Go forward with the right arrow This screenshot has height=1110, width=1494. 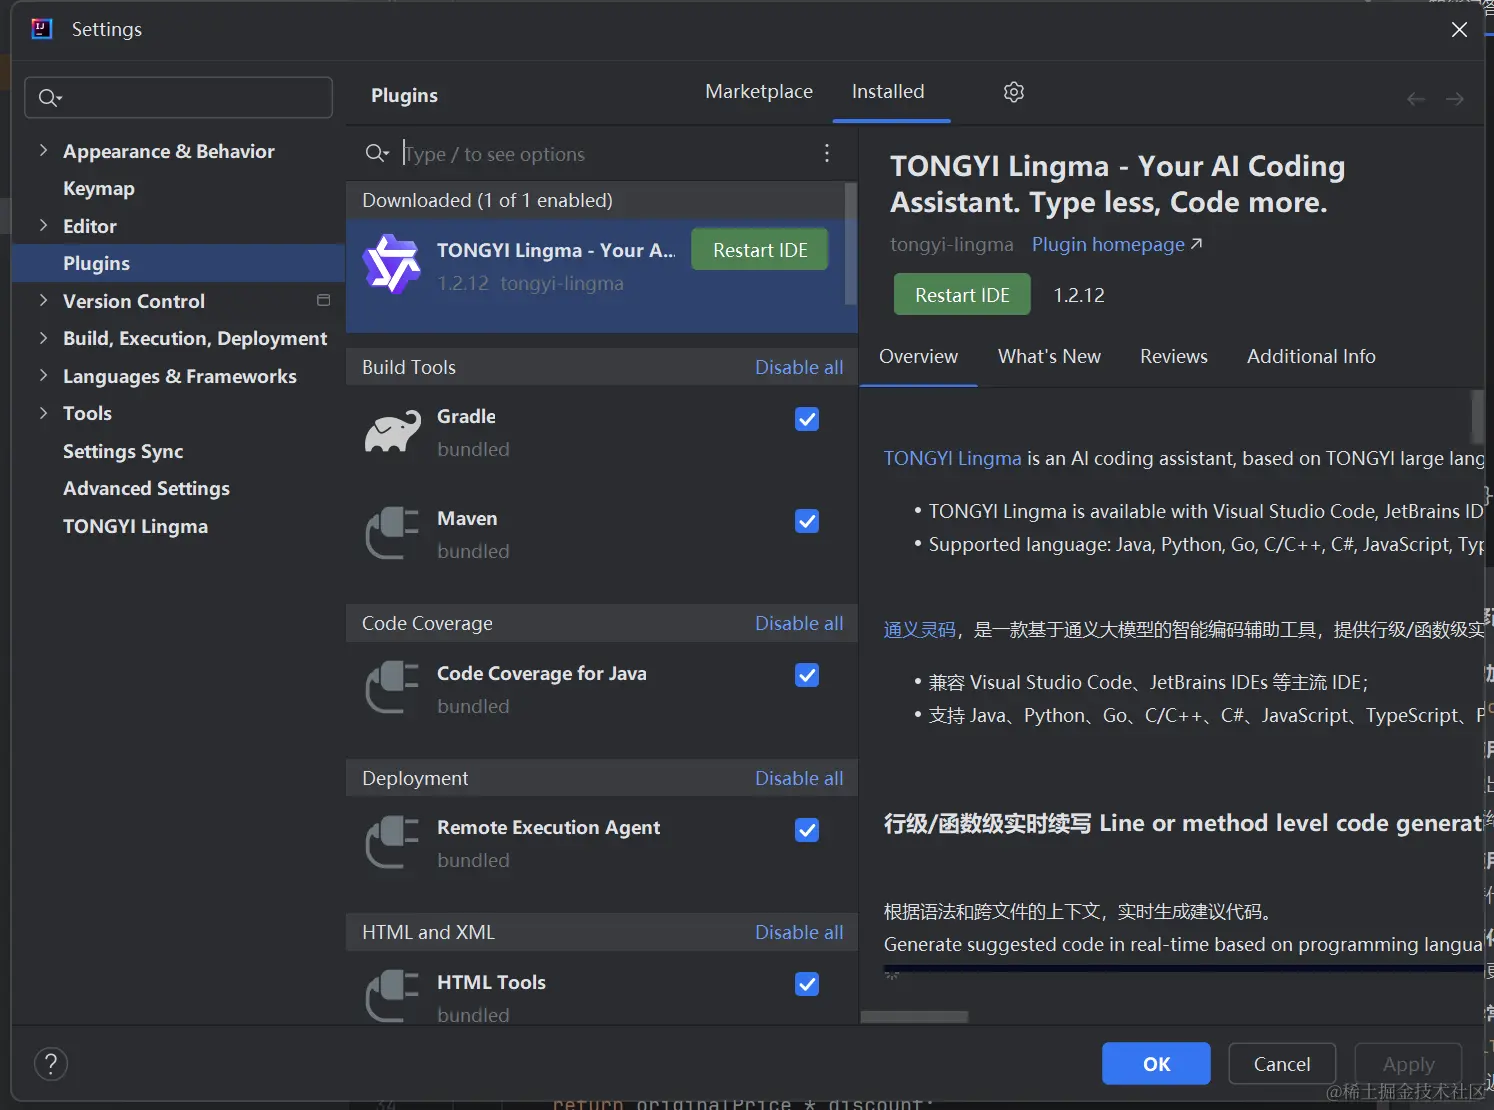(x=1455, y=99)
